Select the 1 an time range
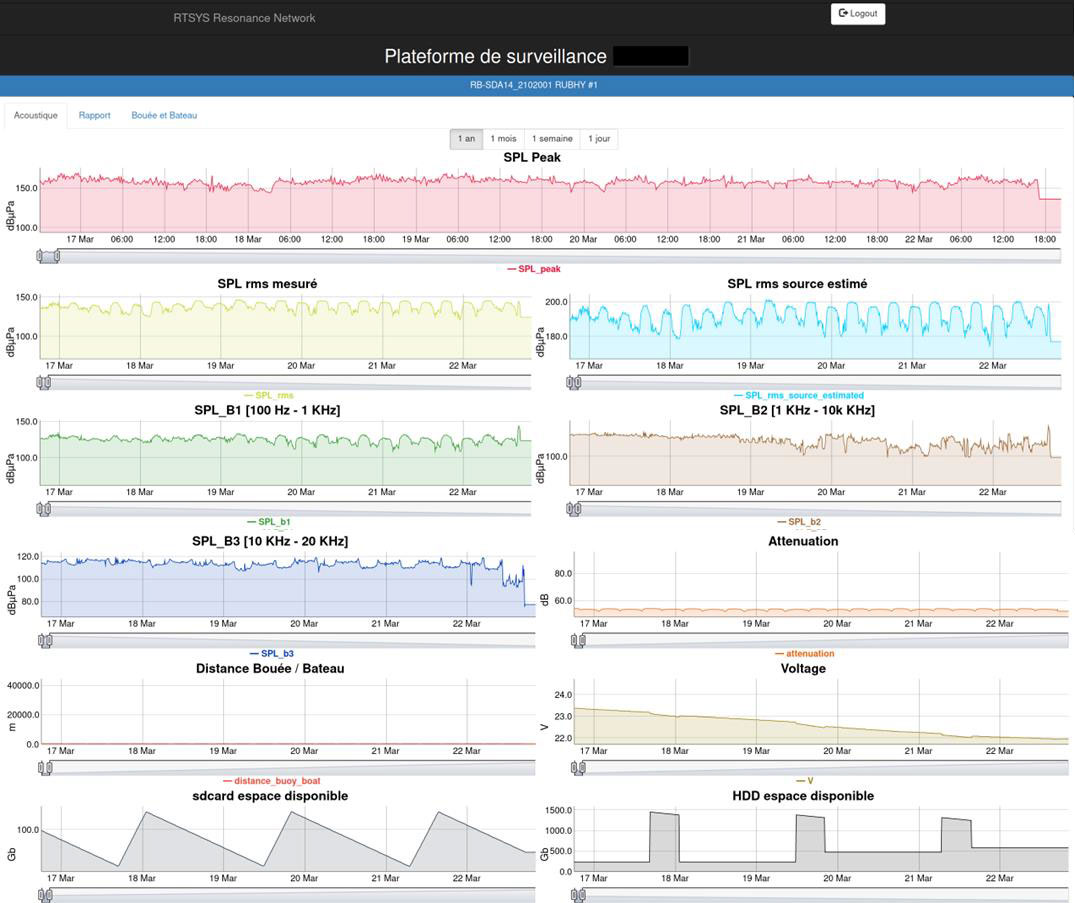Screen dimensions: 1075x903 tap(466, 139)
